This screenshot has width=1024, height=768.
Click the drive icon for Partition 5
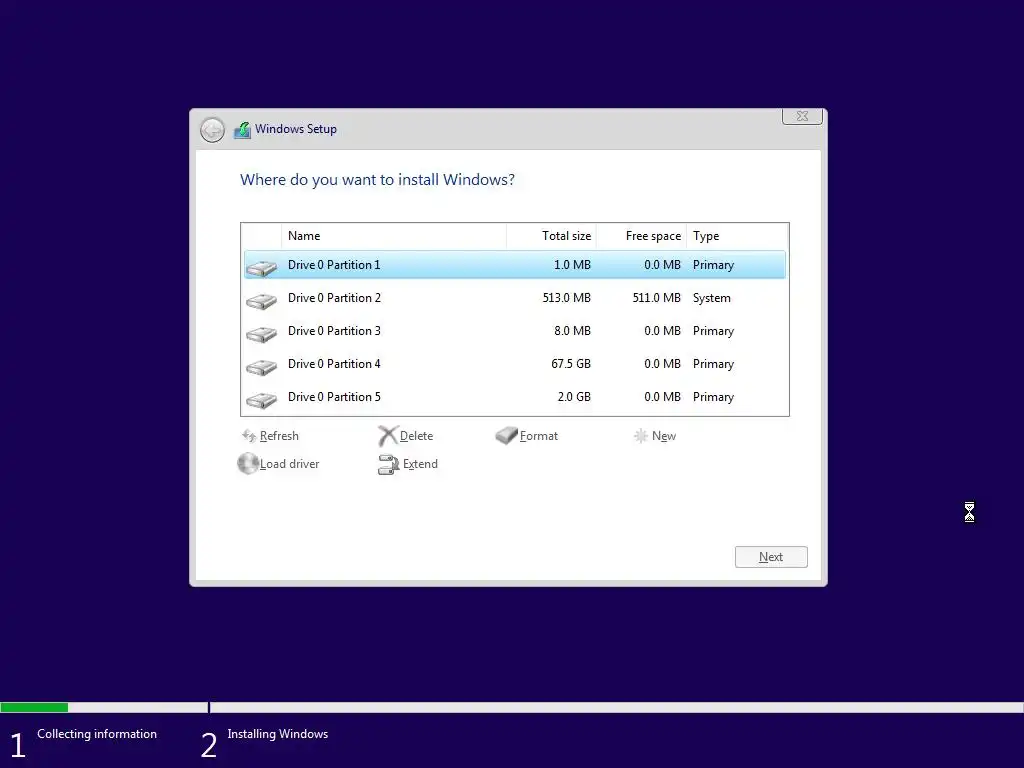pyautogui.click(x=261, y=400)
